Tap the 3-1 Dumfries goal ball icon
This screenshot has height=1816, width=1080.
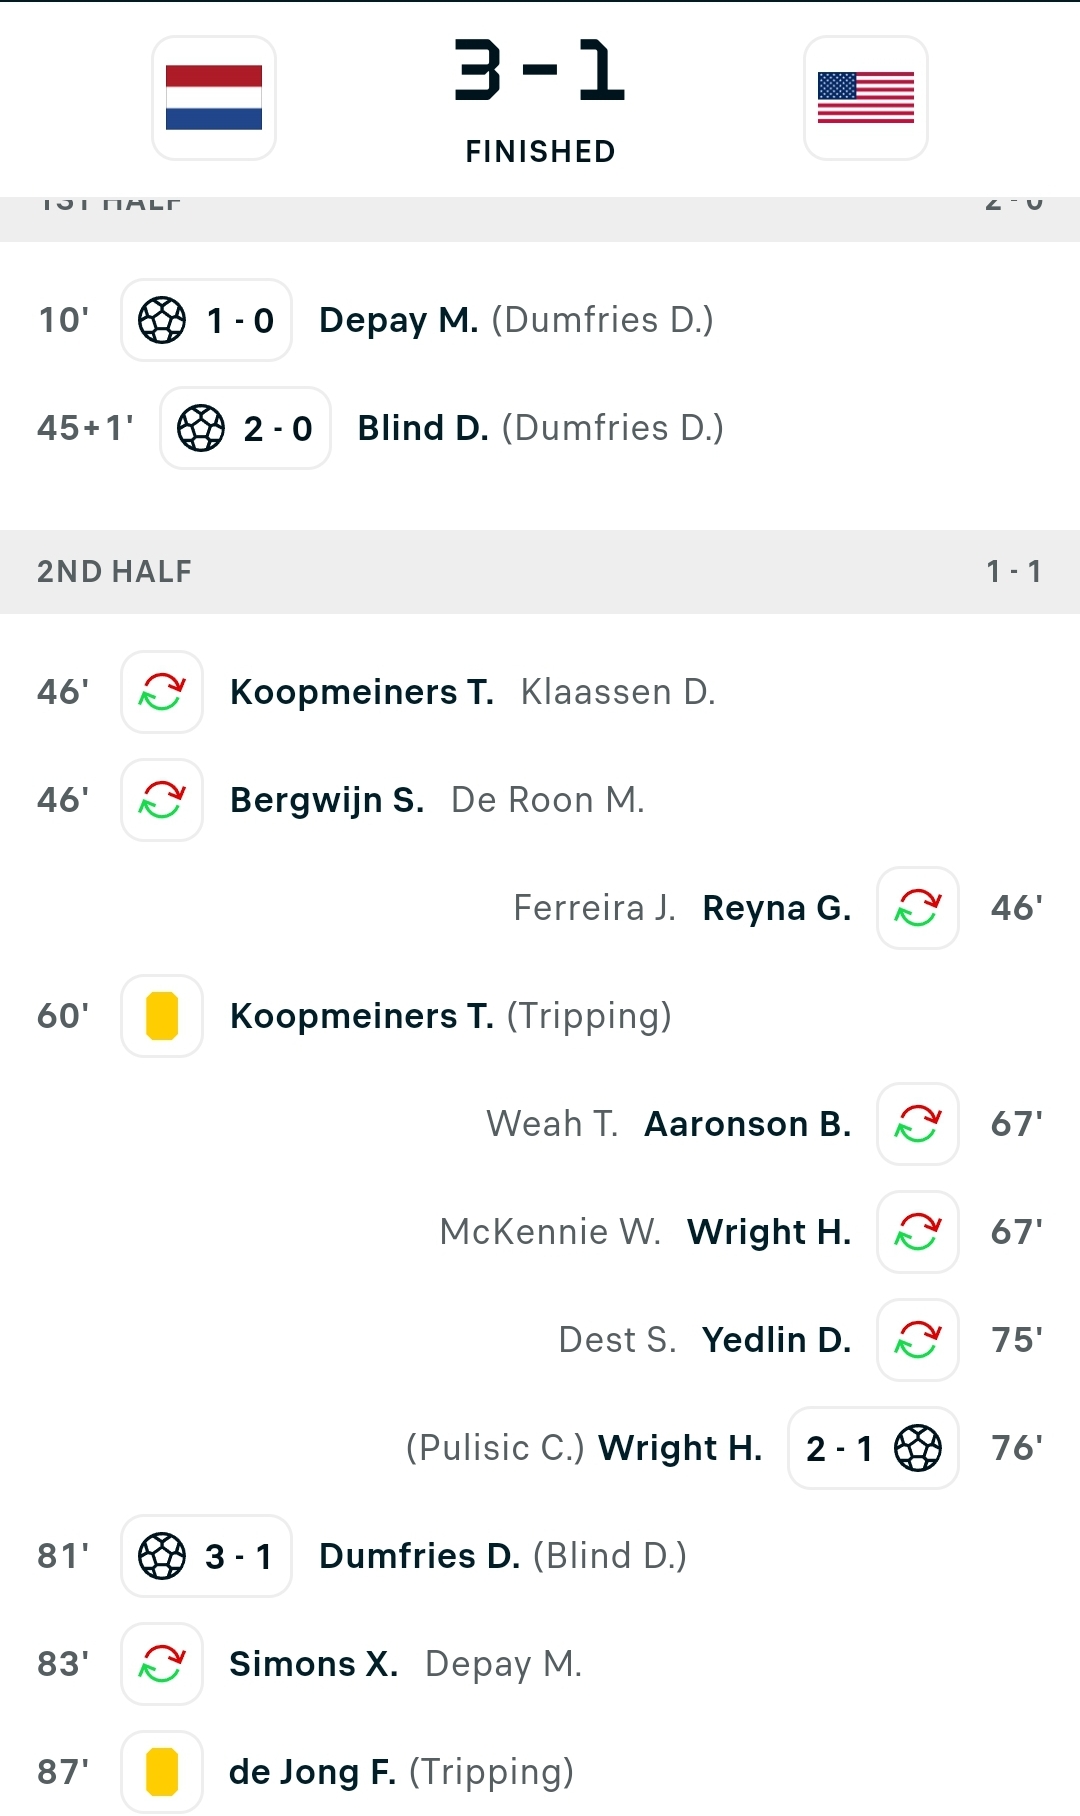[162, 1556]
